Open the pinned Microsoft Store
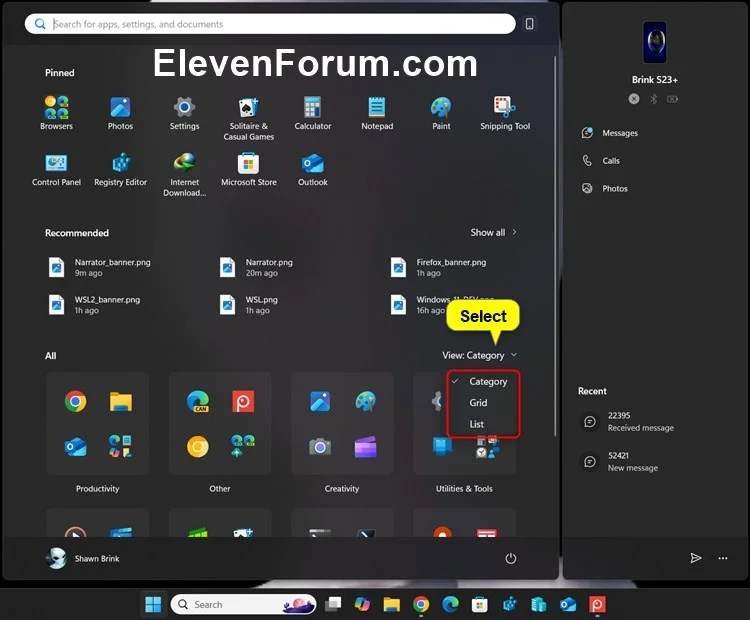750x620 pixels. (x=249, y=169)
